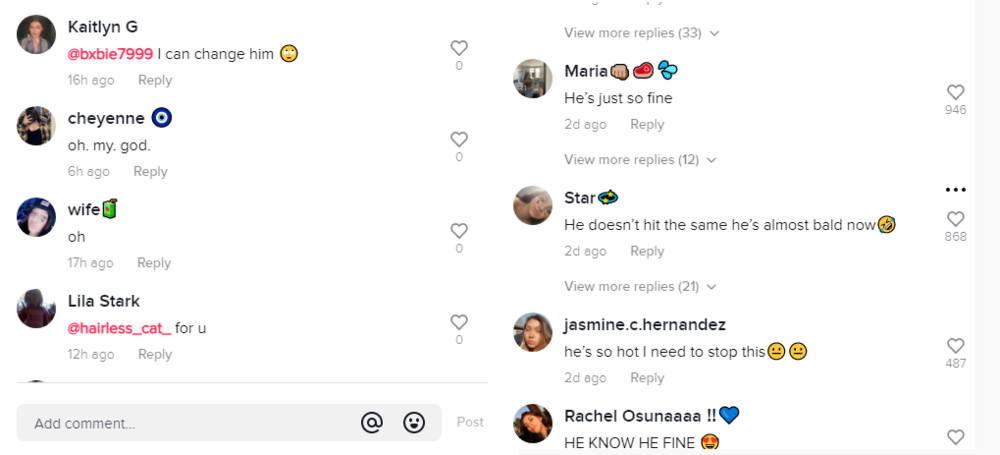Screen dimensions: 1000x455
Task: Open the emoji picker in comment box
Action: [414, 422]
